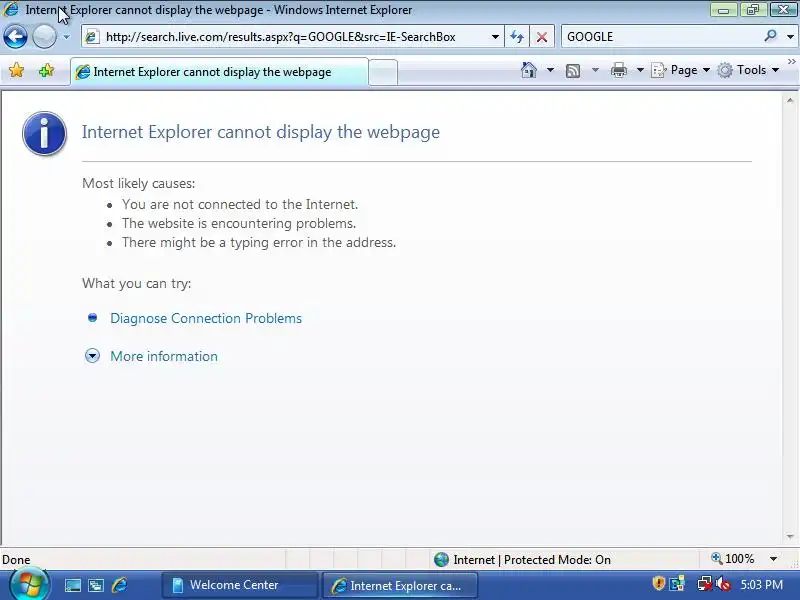Click the Back navigation button
This screenshot has height=600, width=800.
(15, 37)
